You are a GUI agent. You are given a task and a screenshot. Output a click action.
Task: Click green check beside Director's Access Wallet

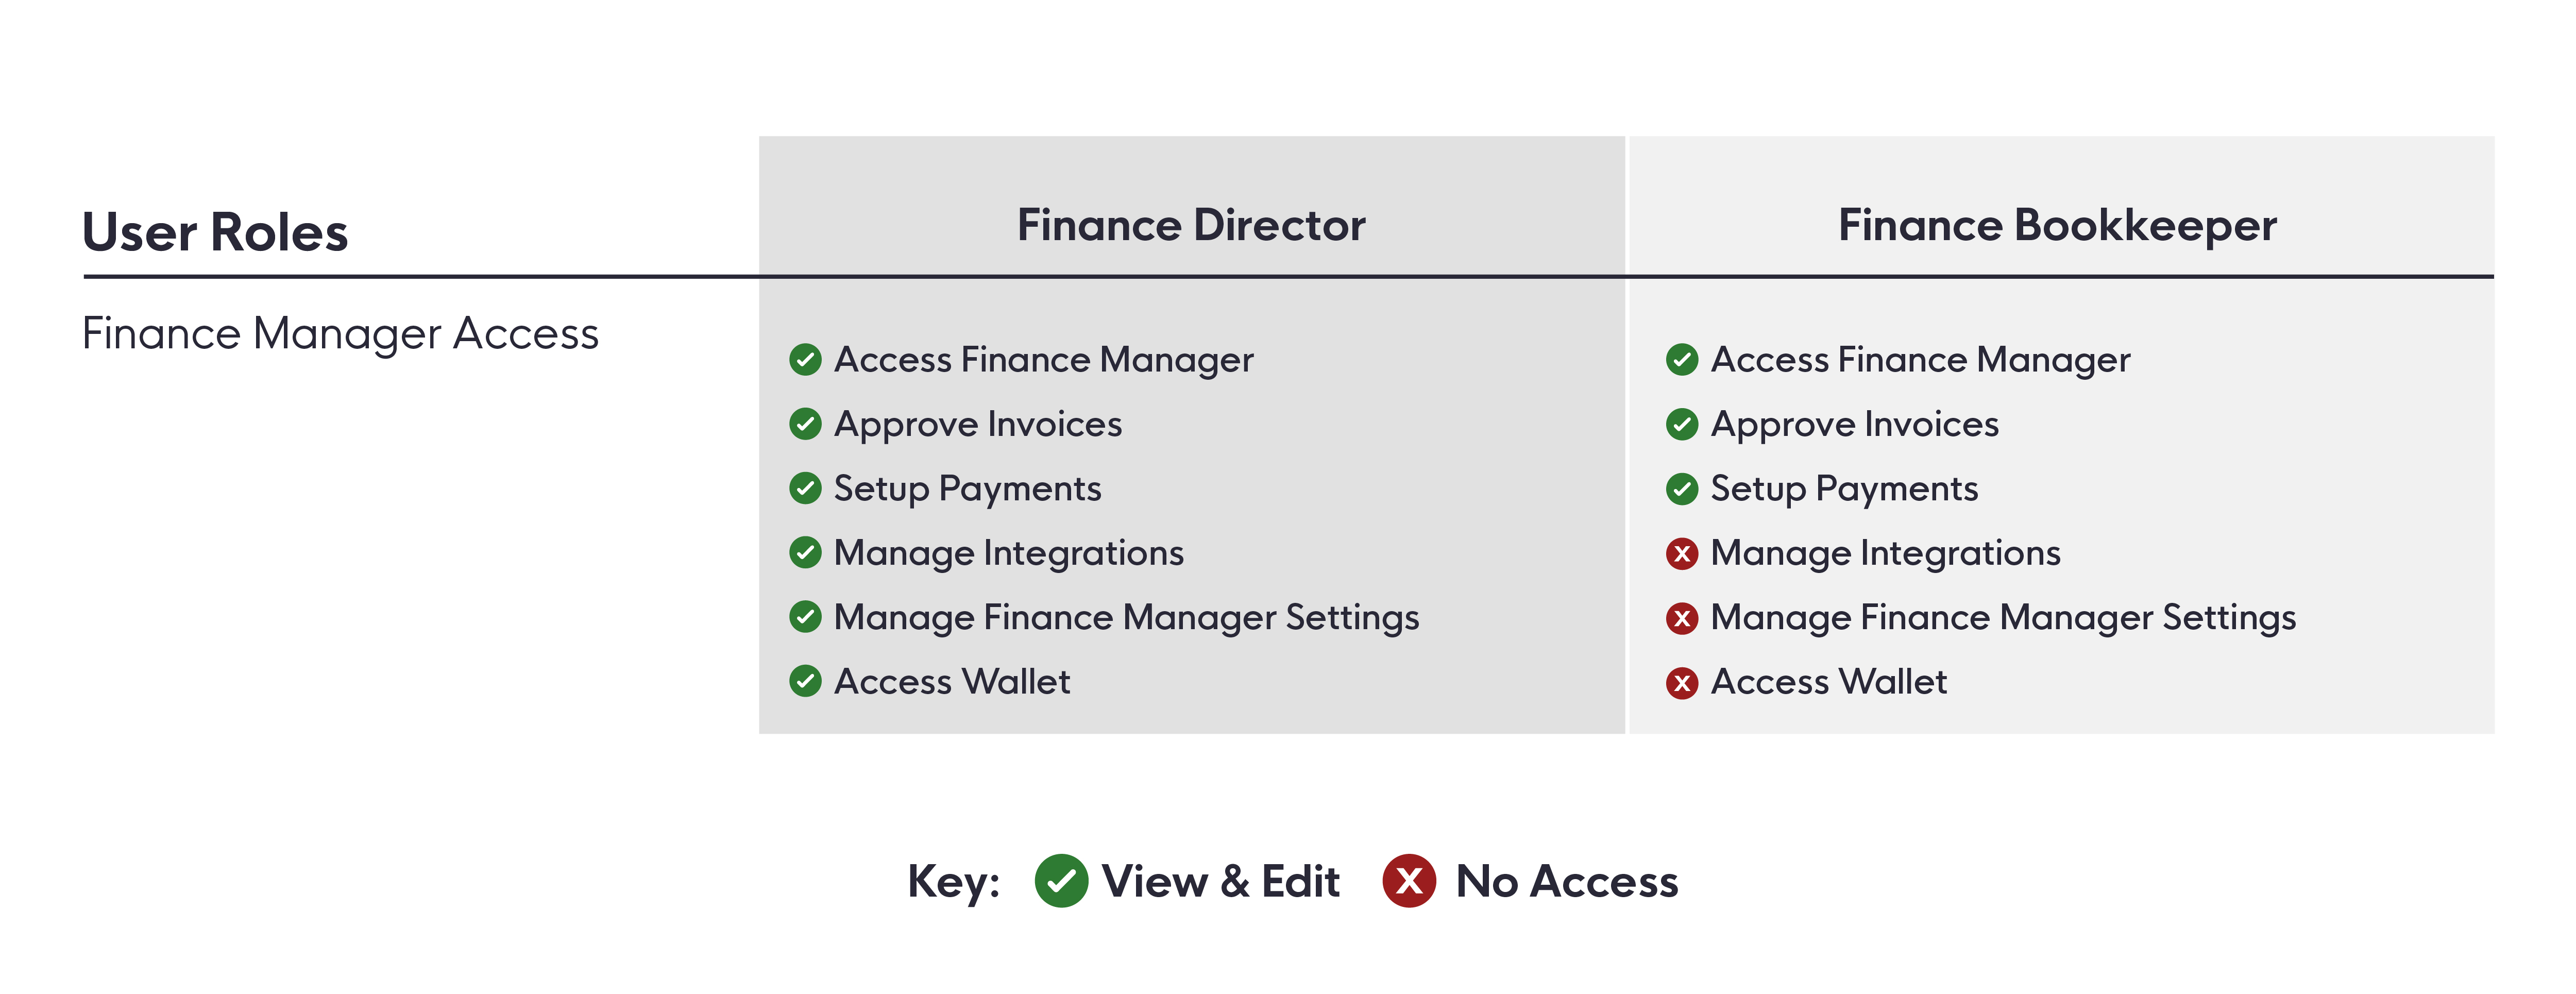pos(805,681)
